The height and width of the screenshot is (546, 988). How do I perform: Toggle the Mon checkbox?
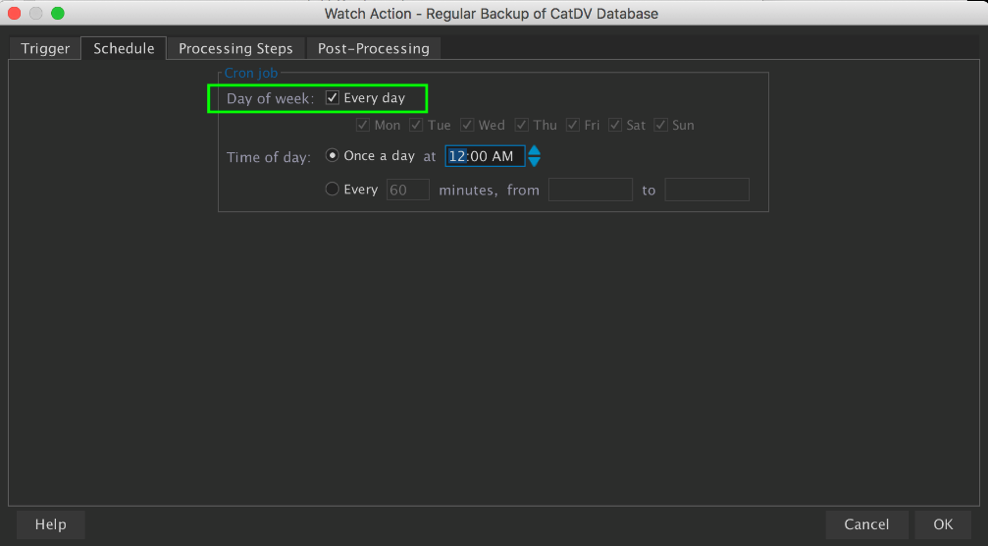pos(362,125)
